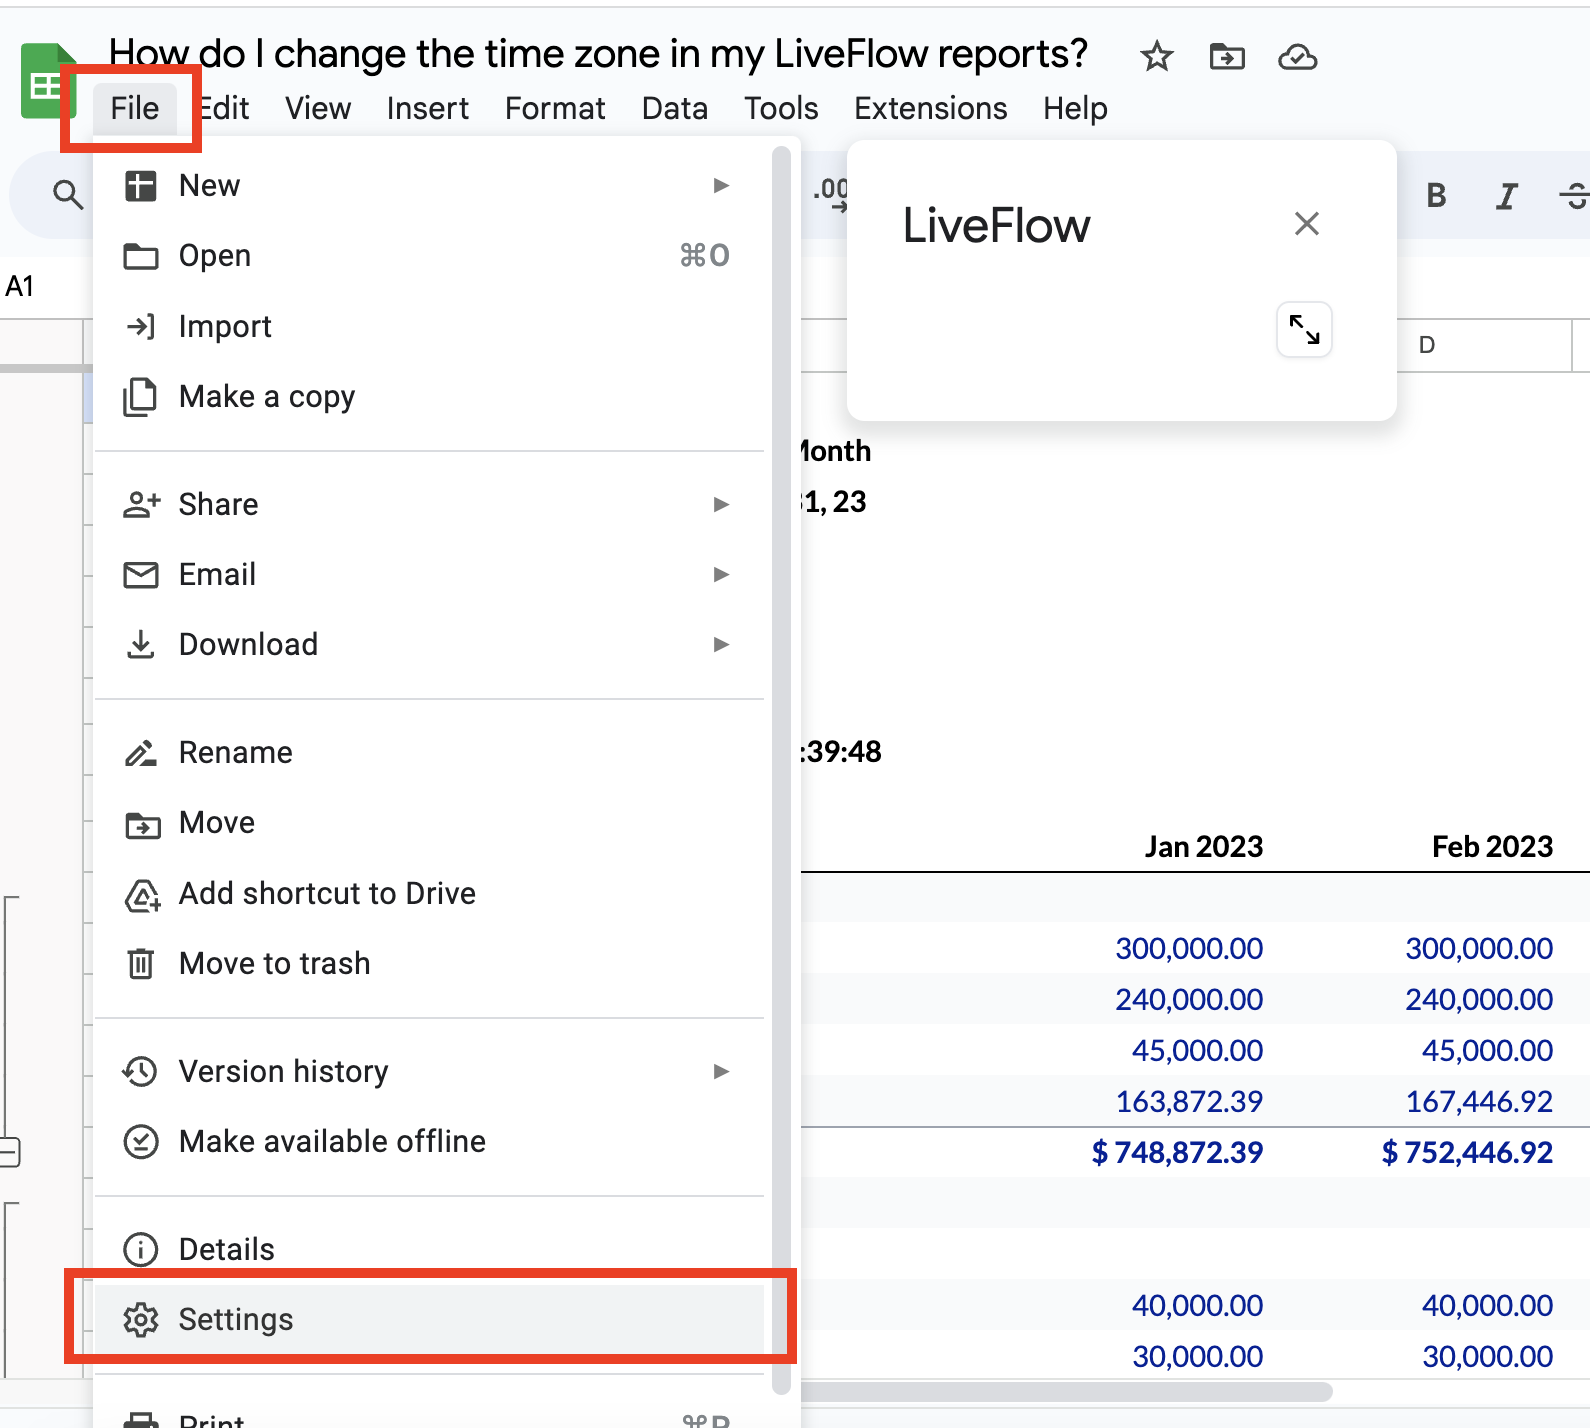Click the Jan 2023 column heading

[1204, 847]
